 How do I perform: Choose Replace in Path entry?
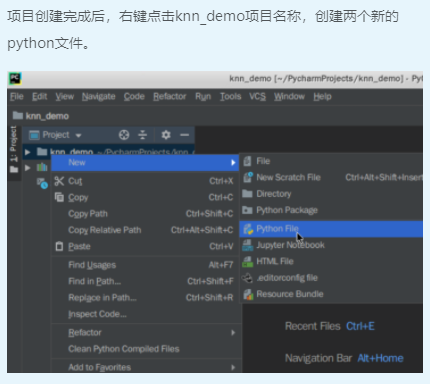[145, 298]
